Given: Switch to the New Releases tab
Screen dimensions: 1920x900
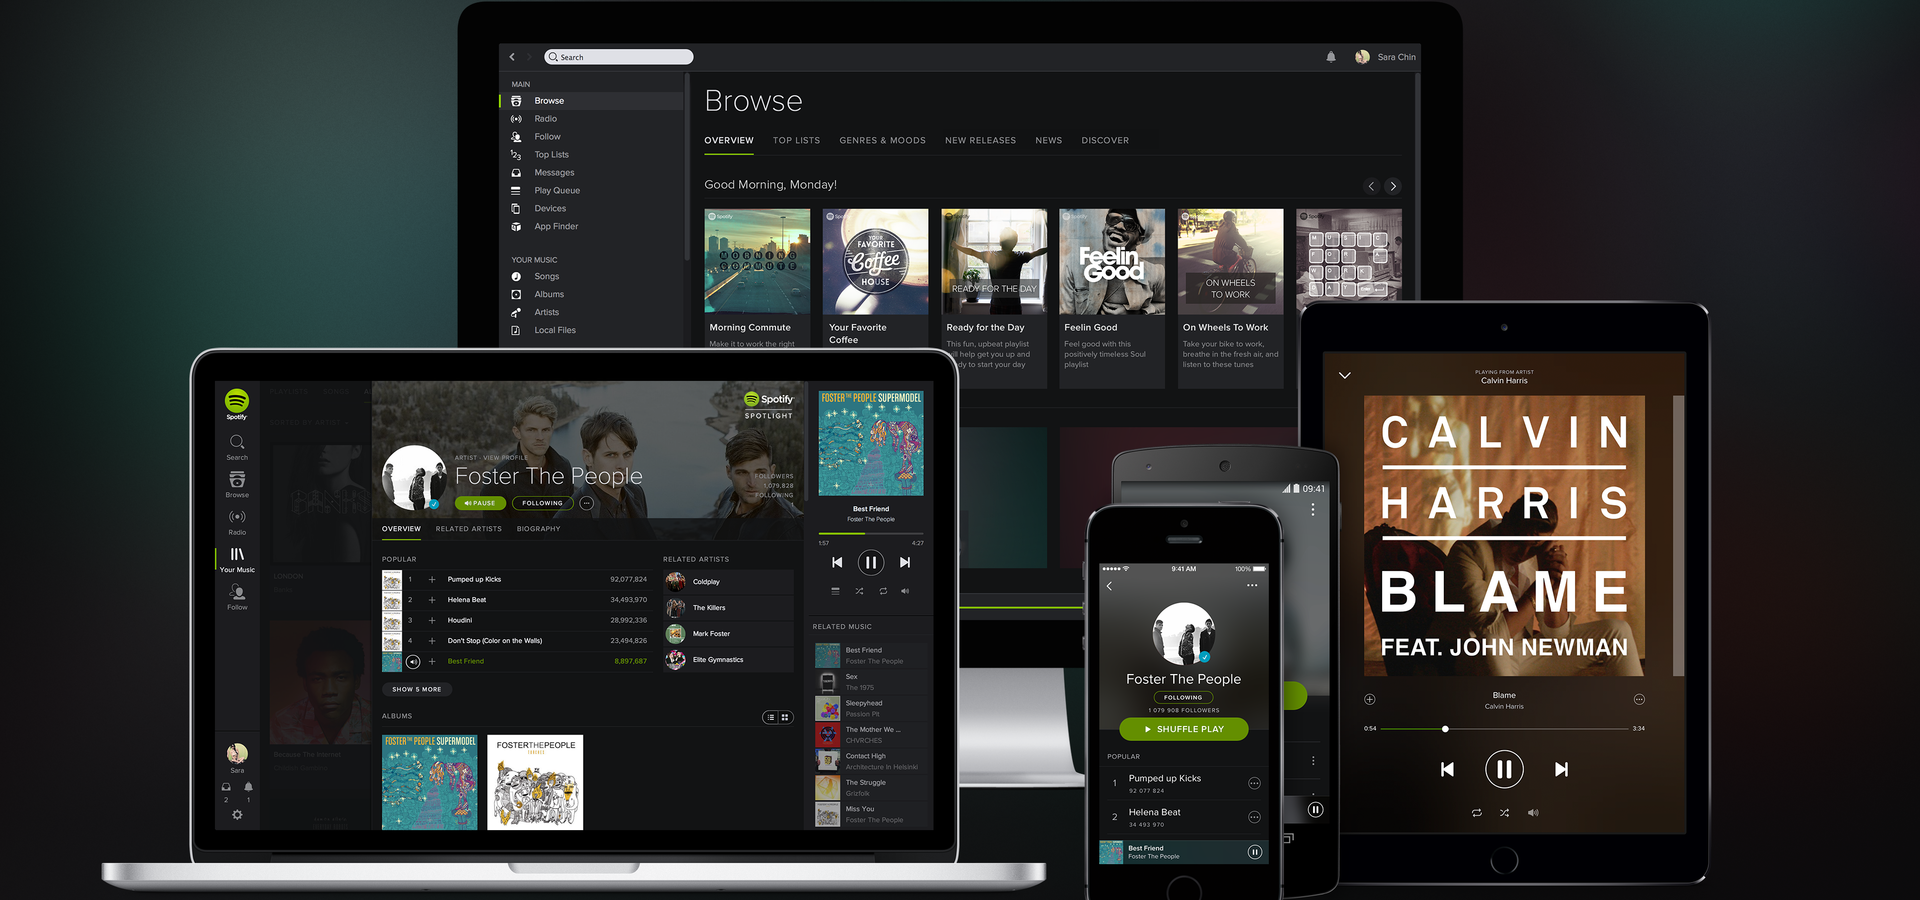Looking at the screenshot, I should point(980,141).
